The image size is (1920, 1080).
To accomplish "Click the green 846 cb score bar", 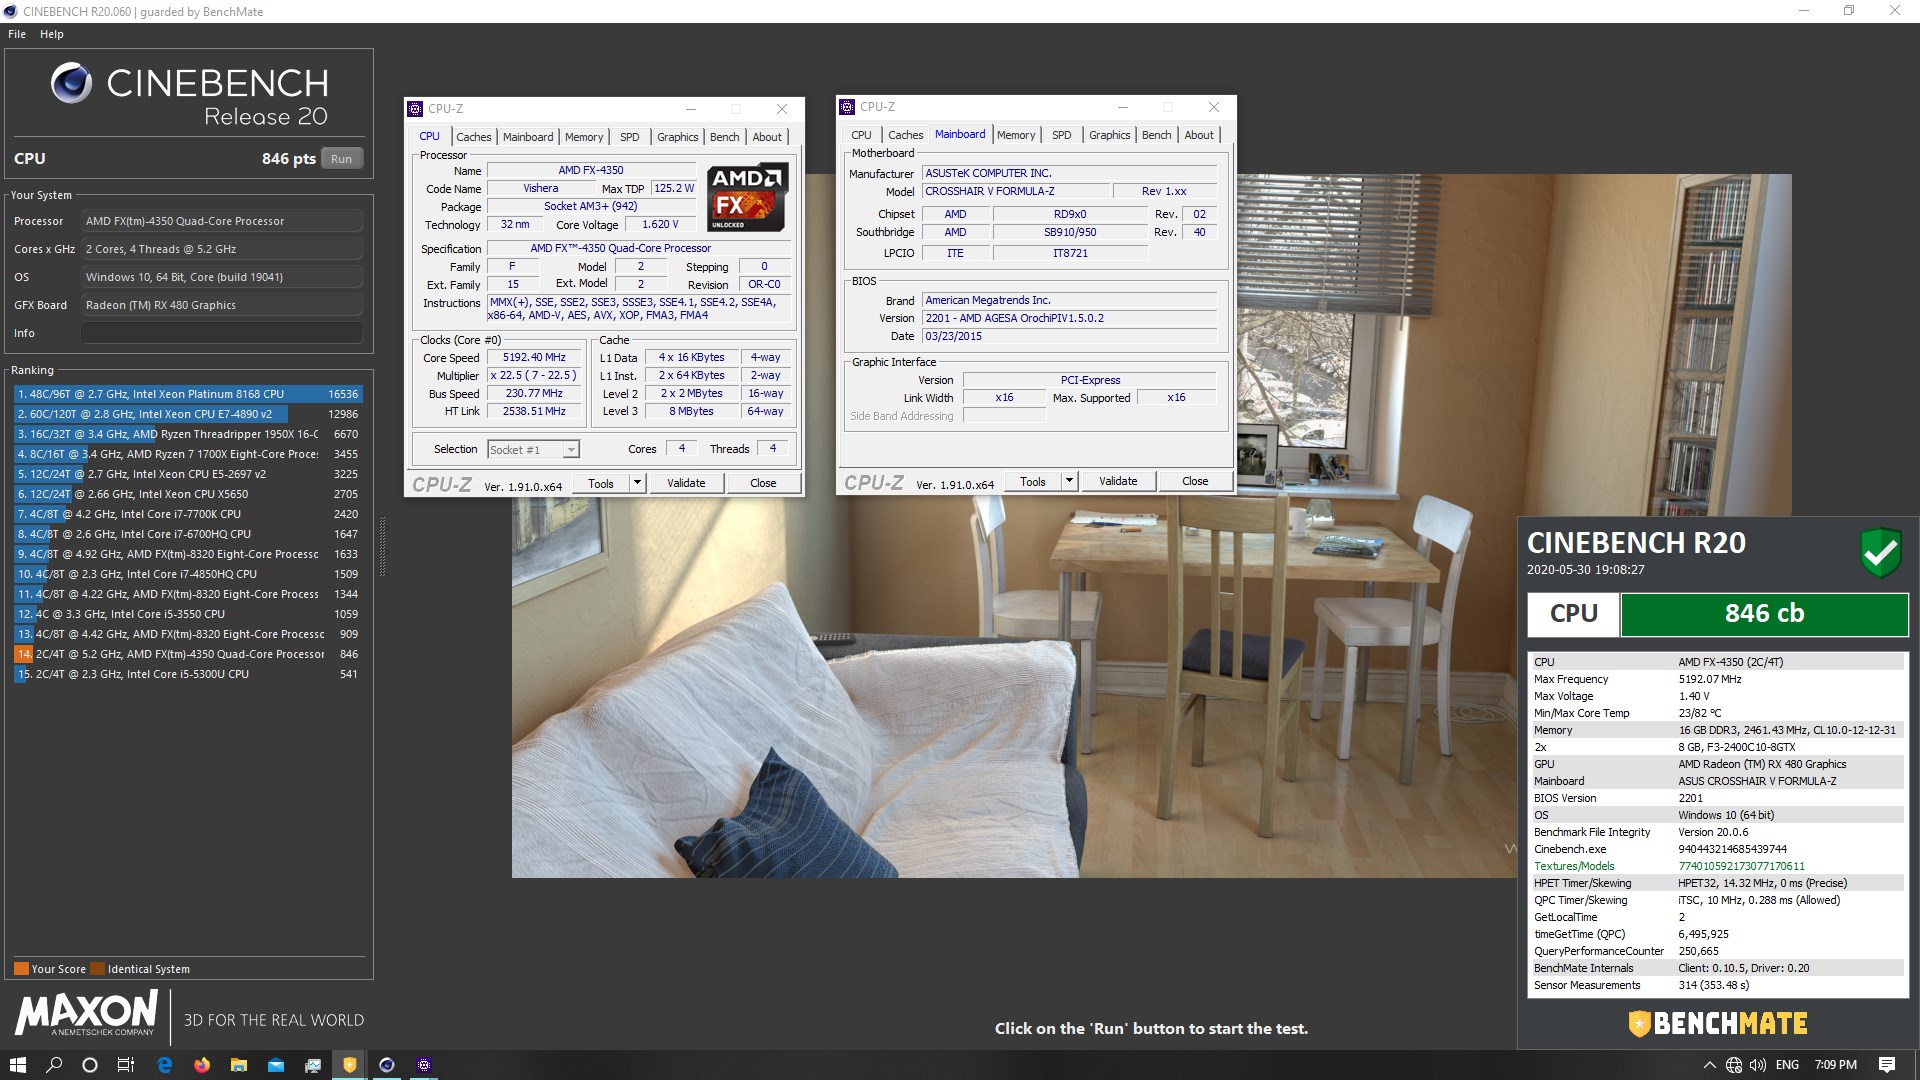I will [x=1764, y=614].
